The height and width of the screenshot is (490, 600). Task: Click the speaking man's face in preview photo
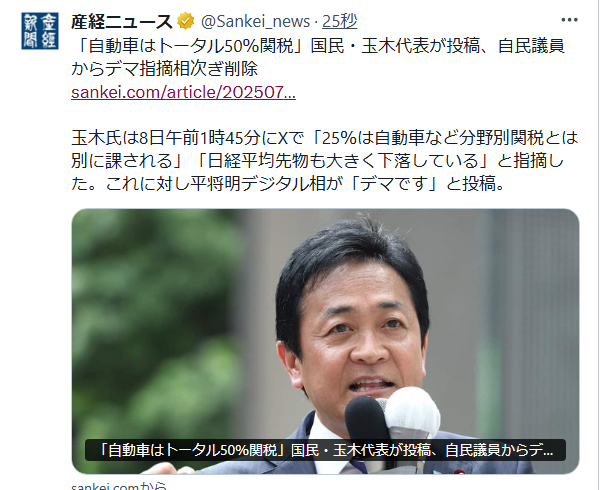(358, 337)
